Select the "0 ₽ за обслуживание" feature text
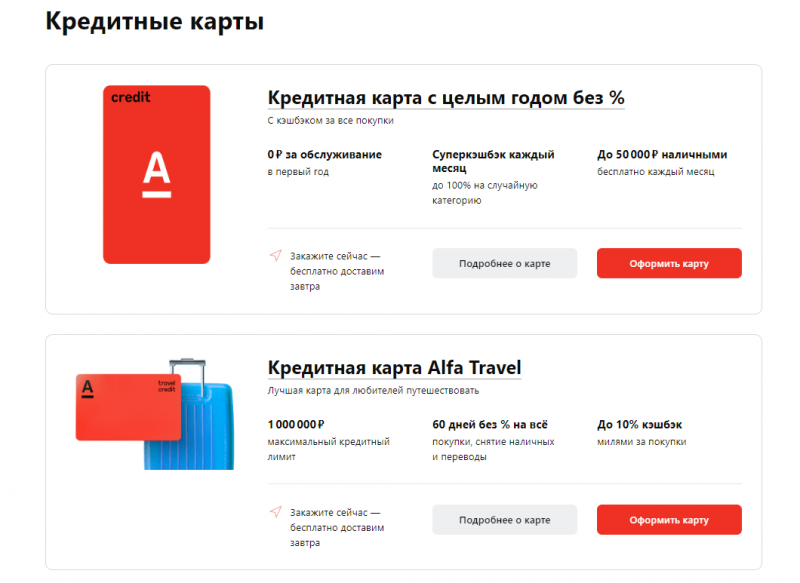 (x=324, y=155)
